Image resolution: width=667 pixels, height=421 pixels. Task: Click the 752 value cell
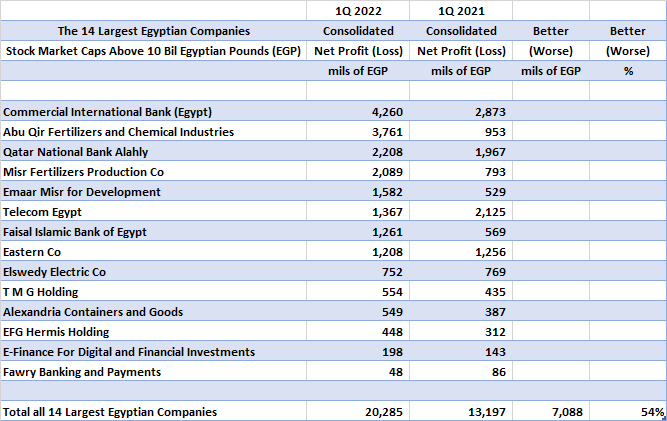coord(358,271)
